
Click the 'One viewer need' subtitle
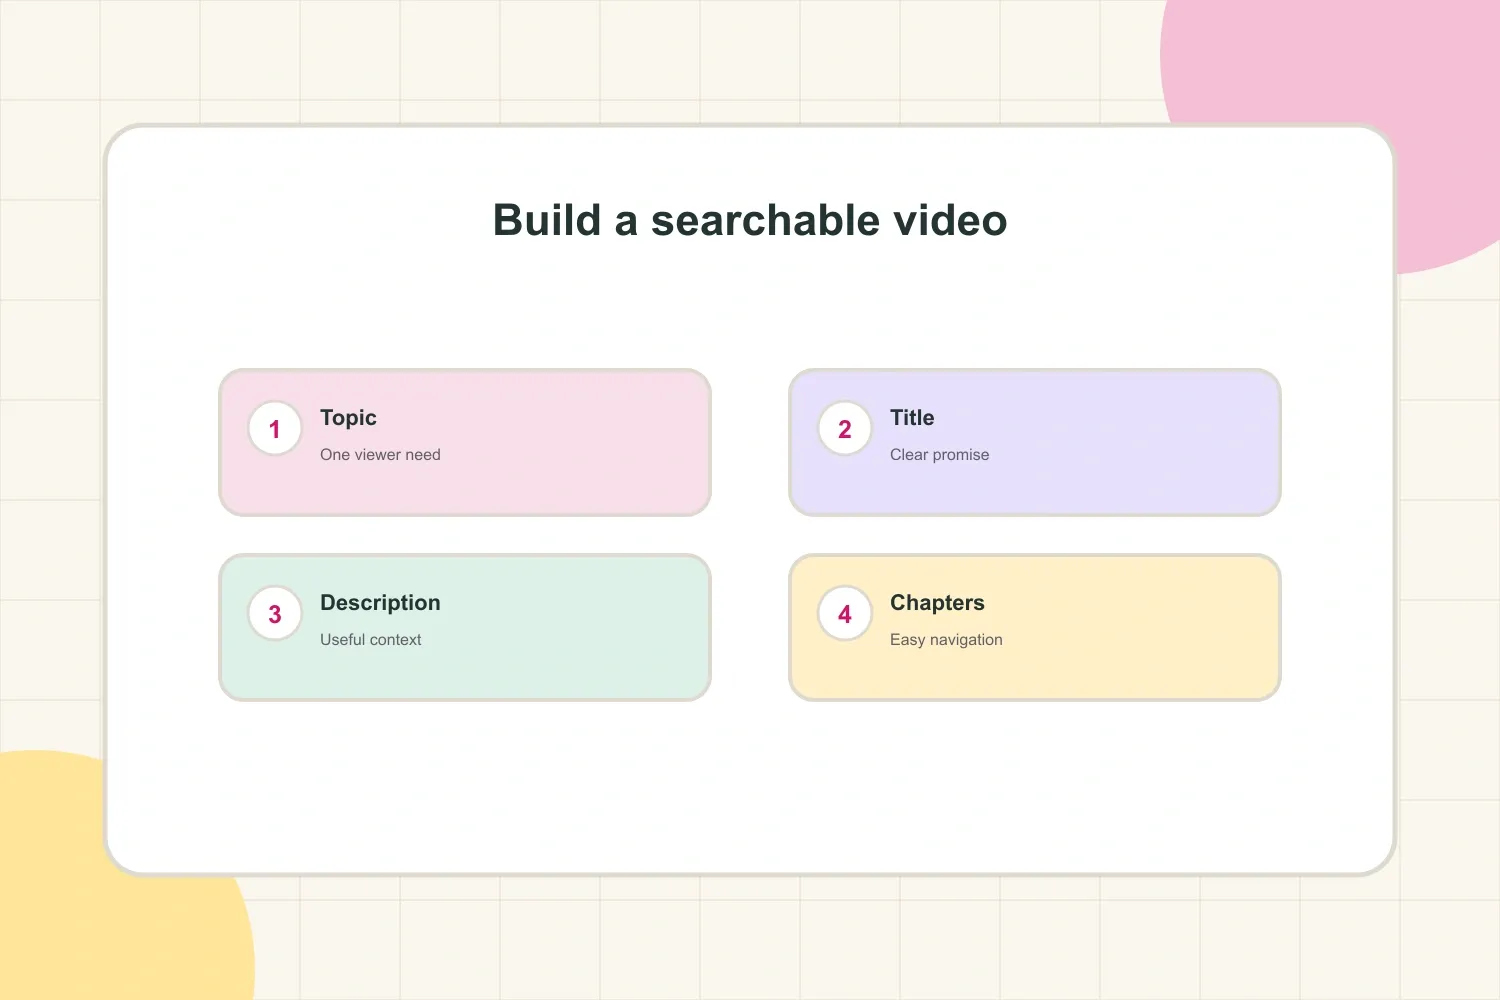(x=380, y=455)
